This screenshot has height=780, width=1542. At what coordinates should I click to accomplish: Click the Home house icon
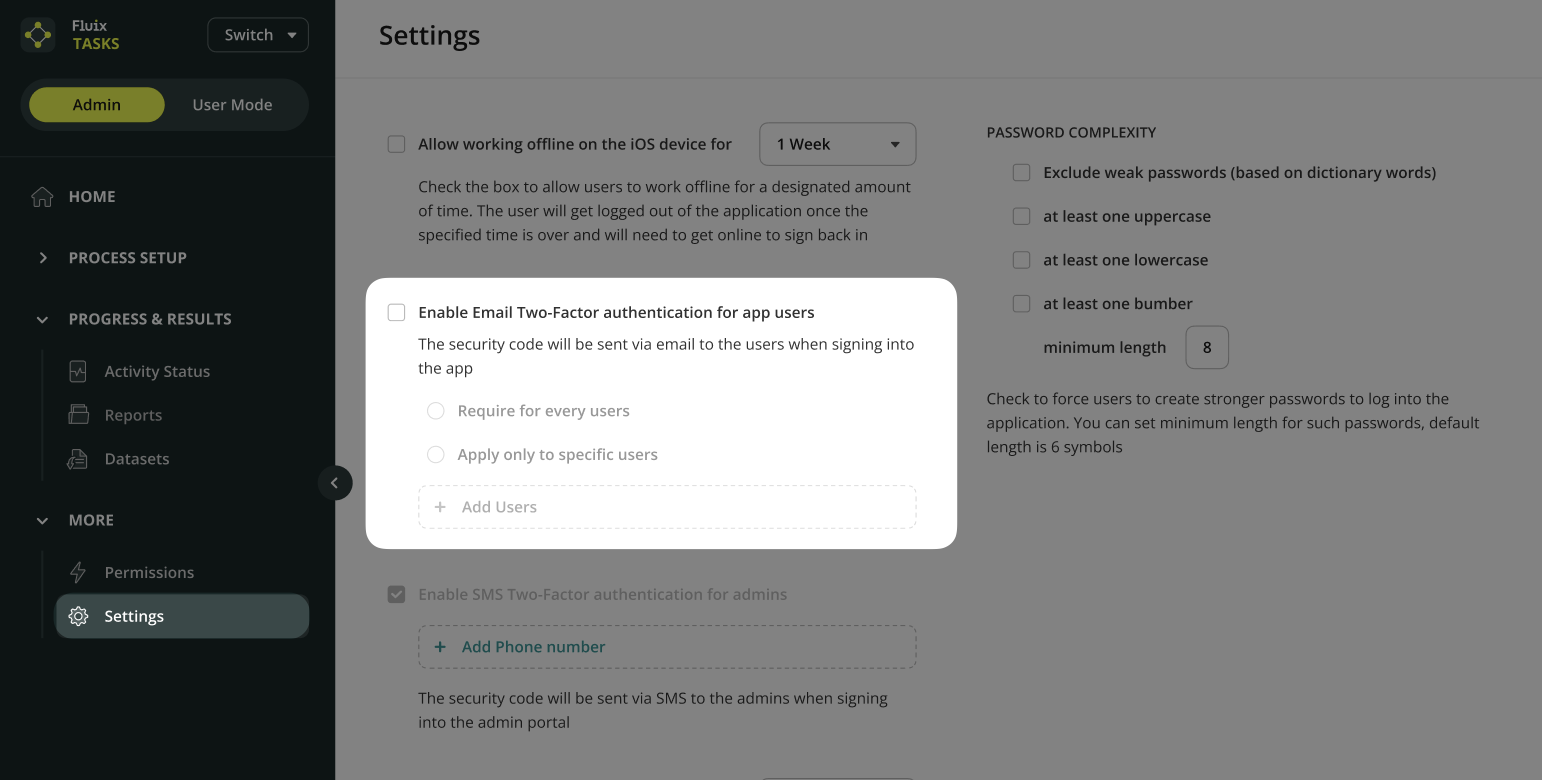tap(42, 197)
